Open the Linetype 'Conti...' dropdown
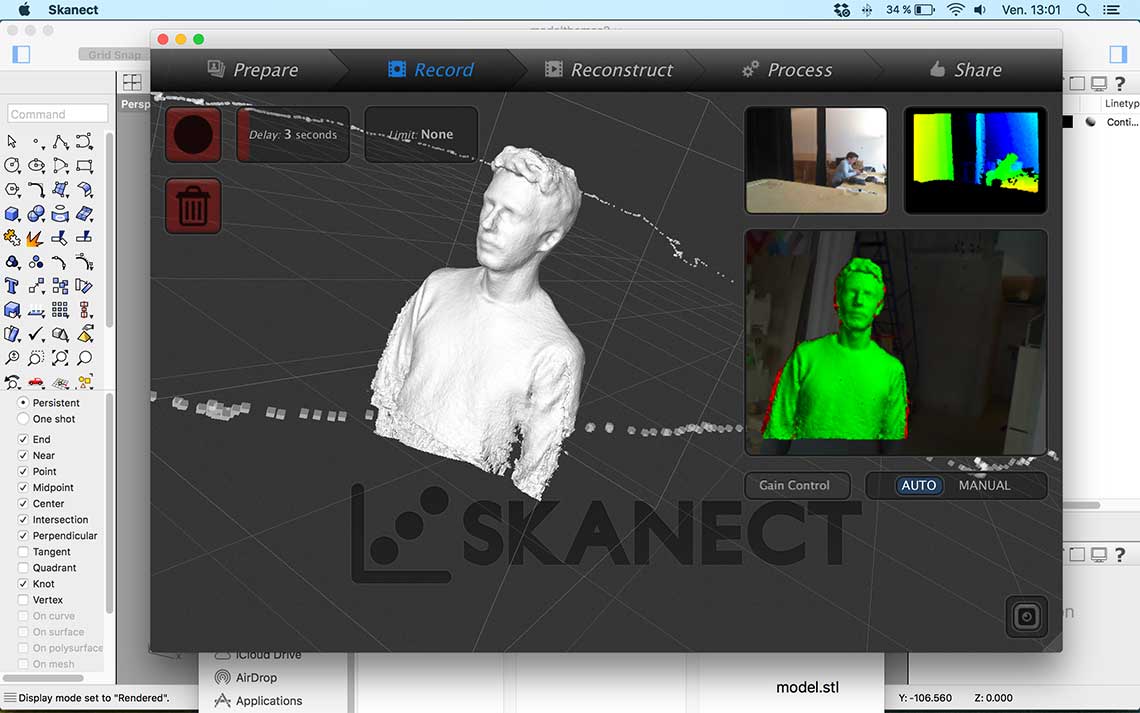This screenshot has height=713, width=1140. click(1122, 122)
